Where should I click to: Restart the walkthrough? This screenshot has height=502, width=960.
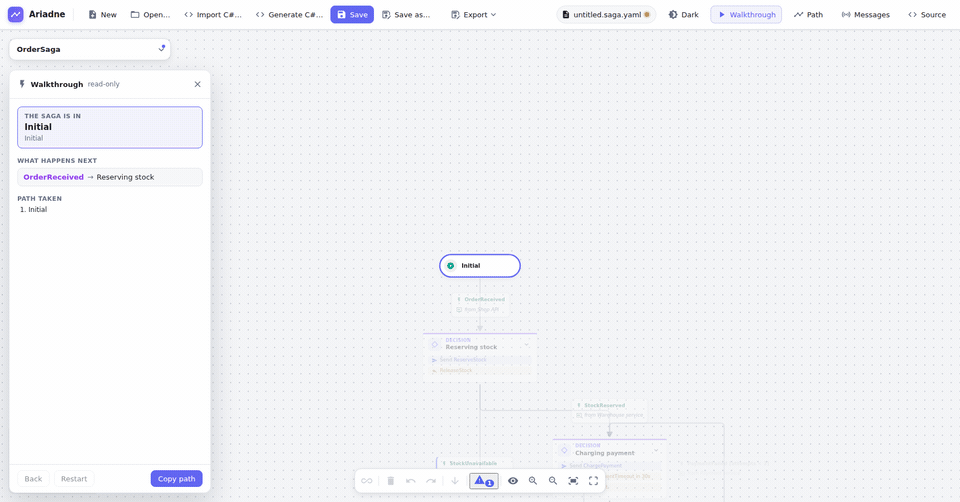pyautogui.click(x=74, y=479)
